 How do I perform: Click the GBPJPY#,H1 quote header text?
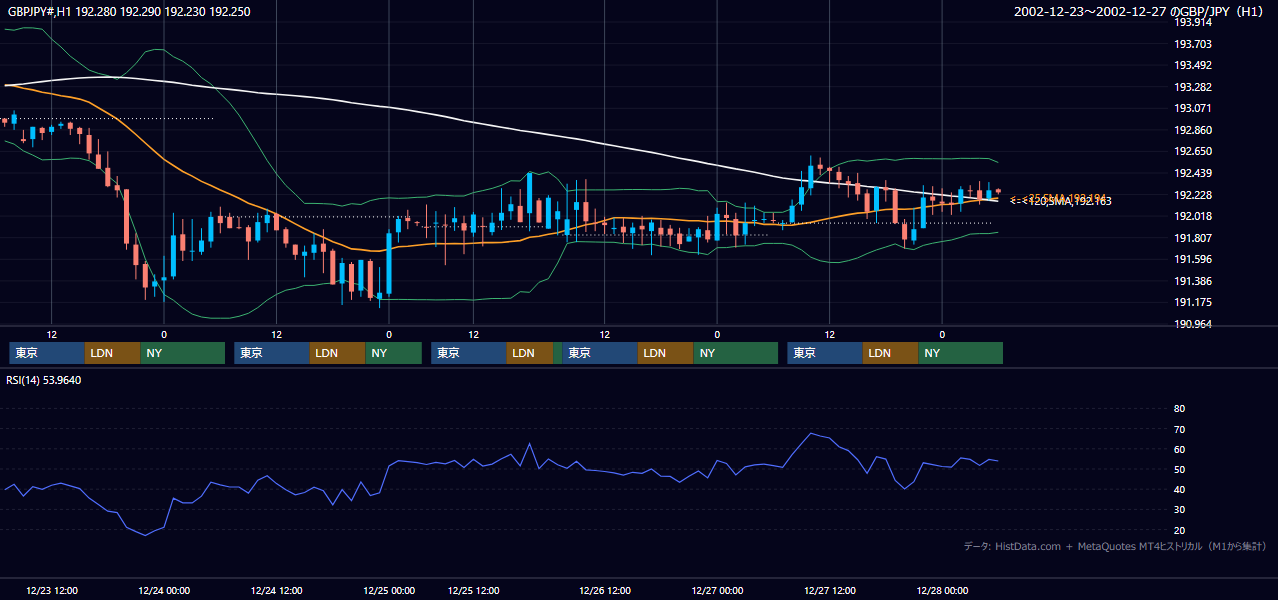pyautogui.click(x=129, y=12)
